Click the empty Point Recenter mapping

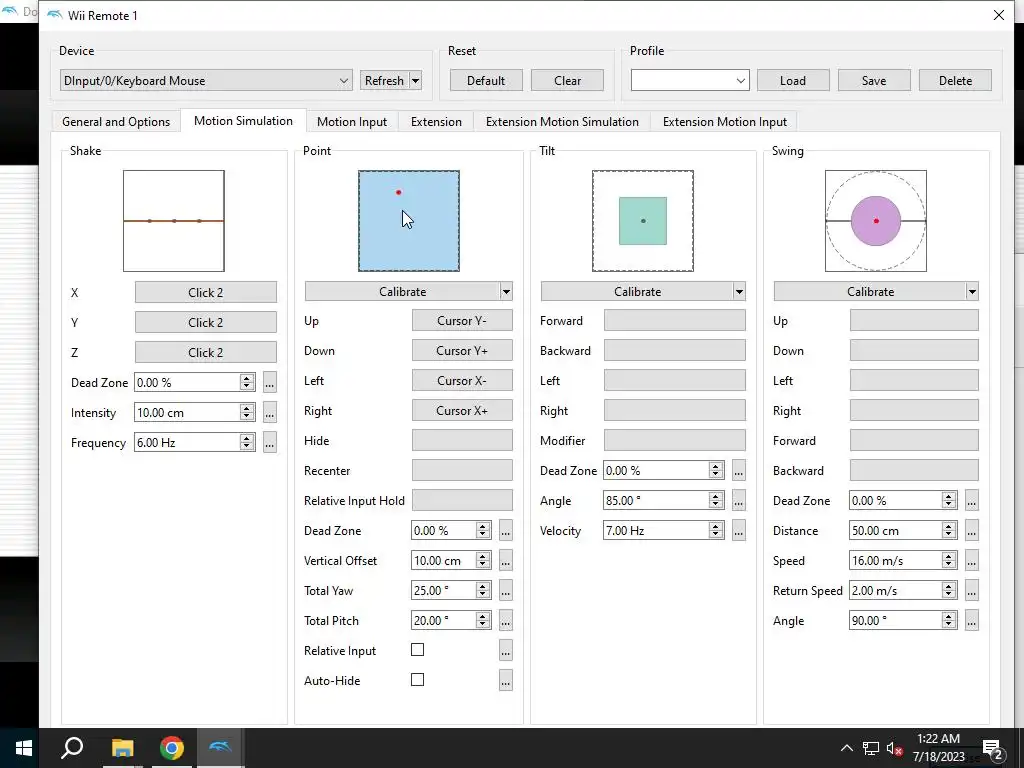coord(462,471)
